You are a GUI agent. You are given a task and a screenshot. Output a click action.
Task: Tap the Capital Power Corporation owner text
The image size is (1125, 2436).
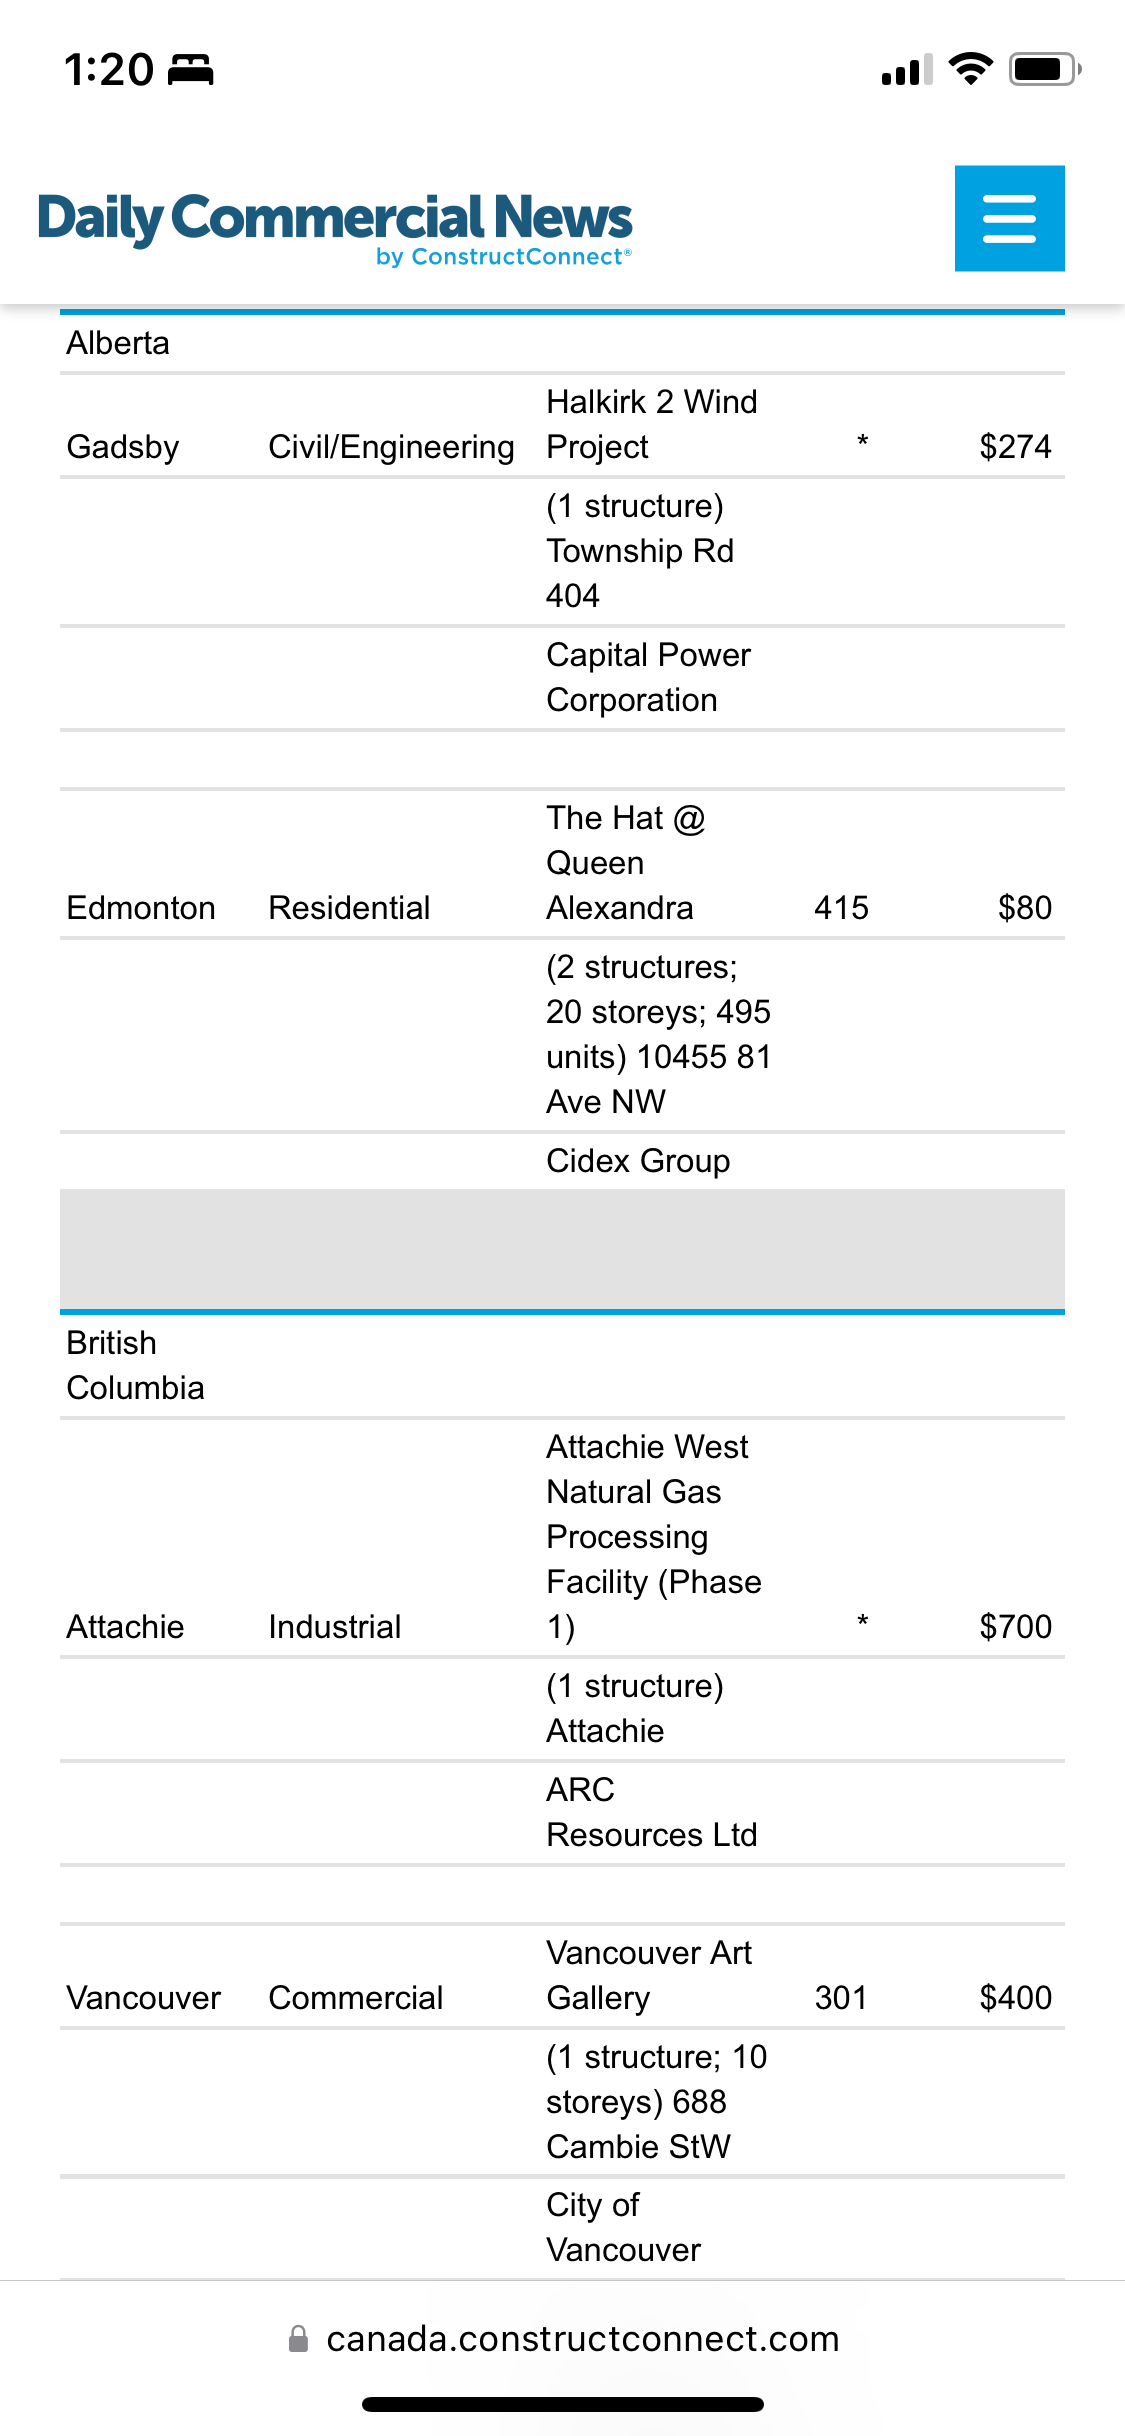click(648, 677)
